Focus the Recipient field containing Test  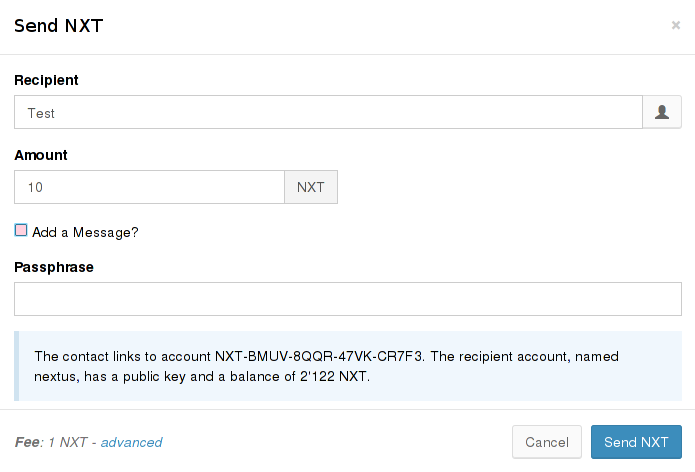coord(327,113)
